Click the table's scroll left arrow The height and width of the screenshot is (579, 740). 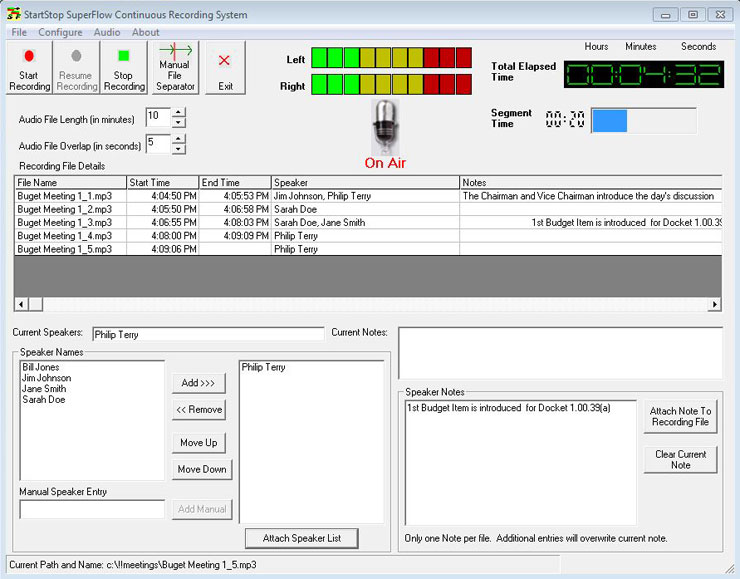coord(21,304)
